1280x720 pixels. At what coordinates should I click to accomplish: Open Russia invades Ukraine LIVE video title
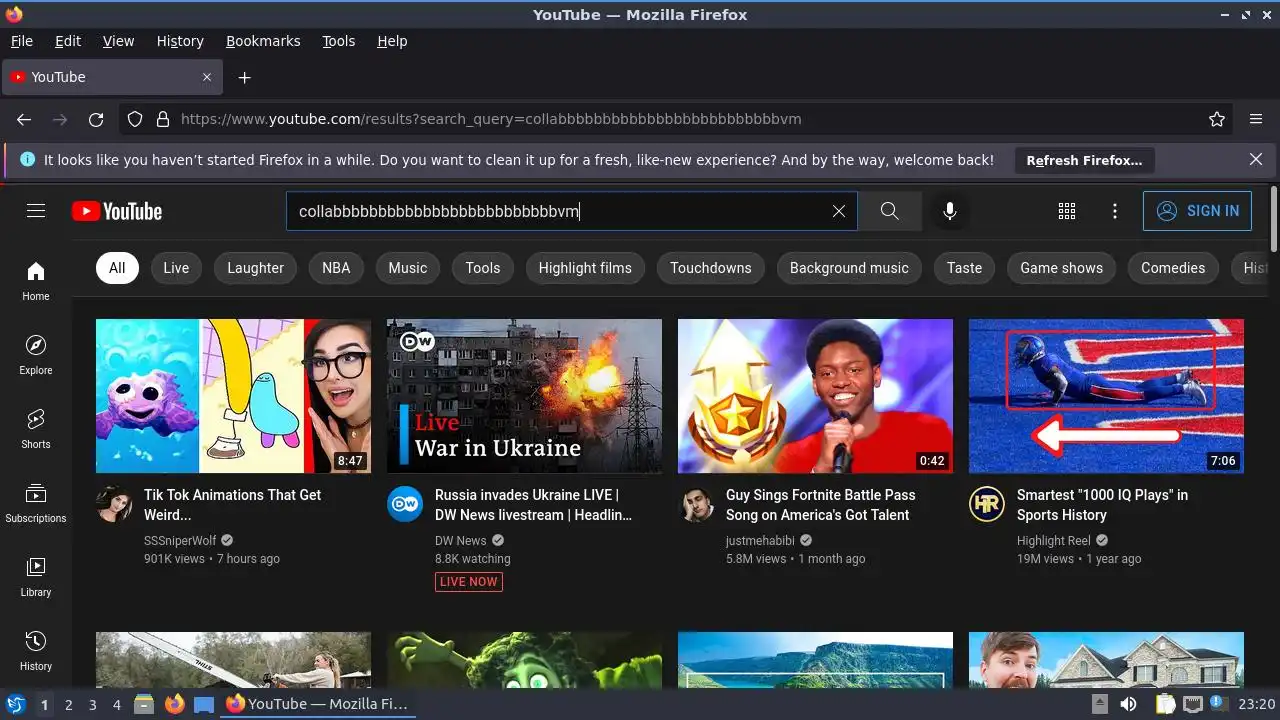click(x=534, y=505)
